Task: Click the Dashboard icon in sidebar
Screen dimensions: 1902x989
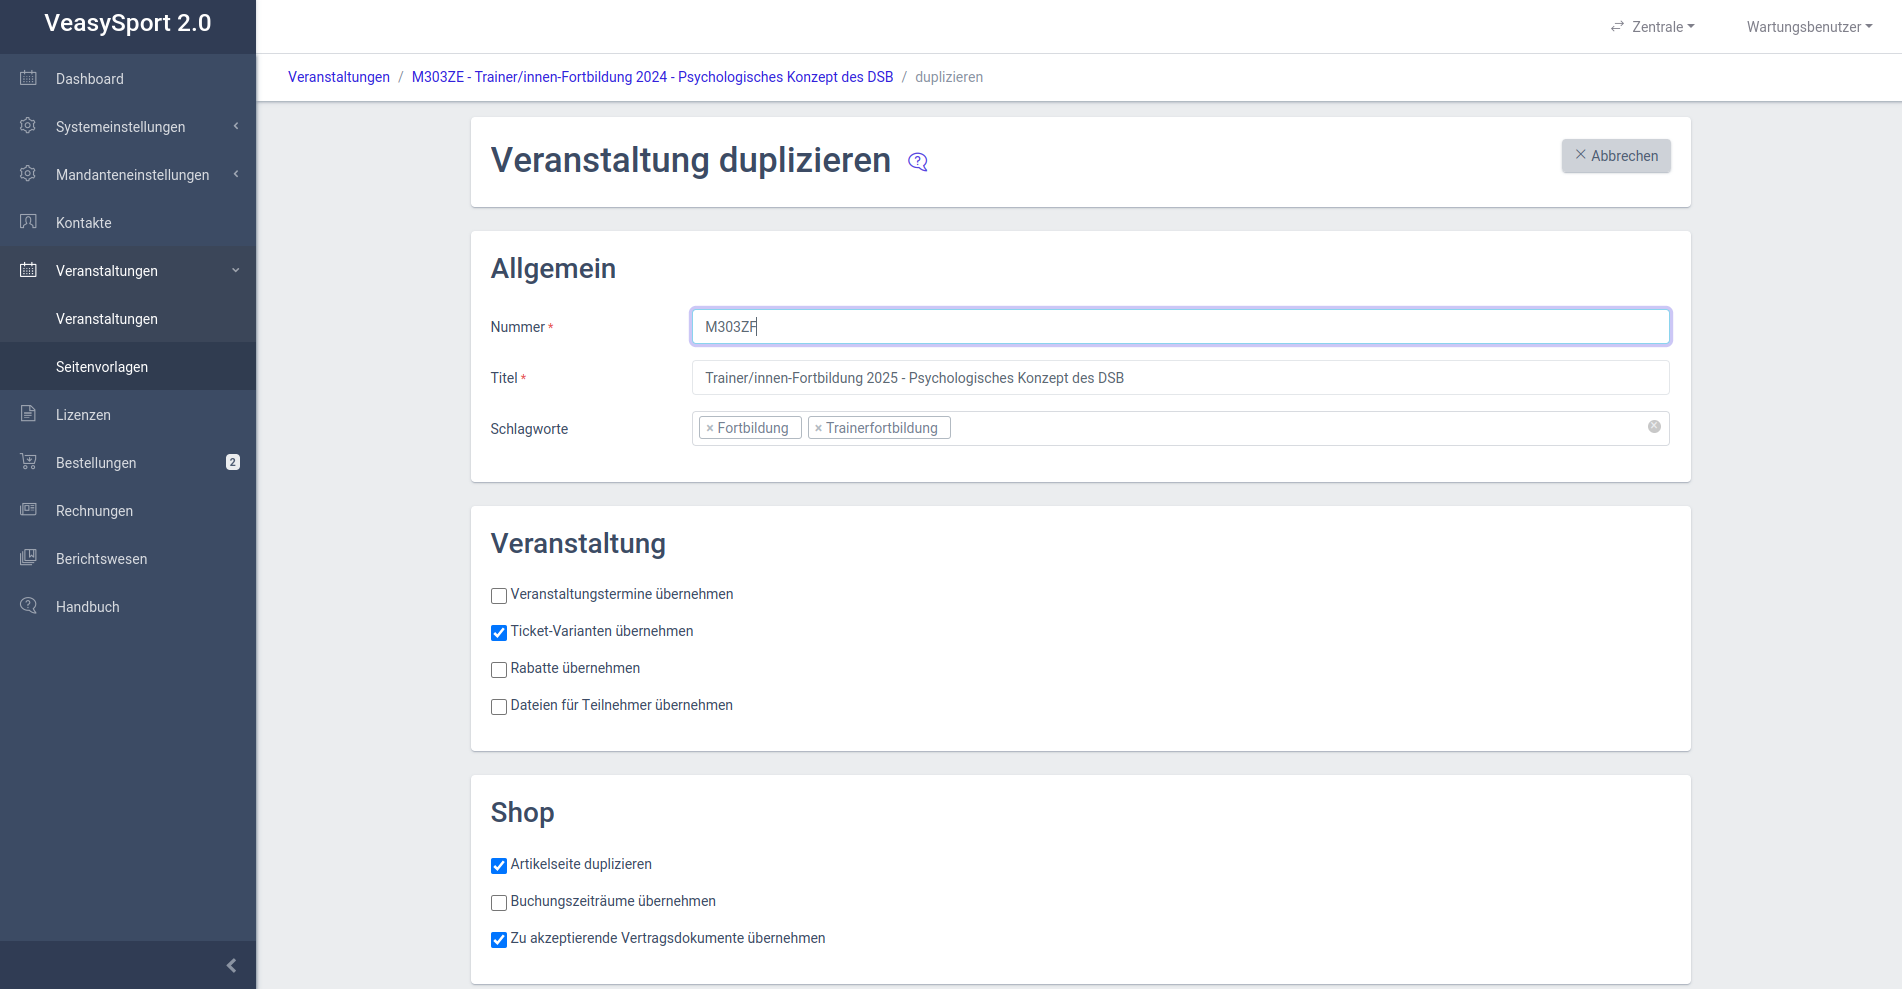Action: pos(28,78)
